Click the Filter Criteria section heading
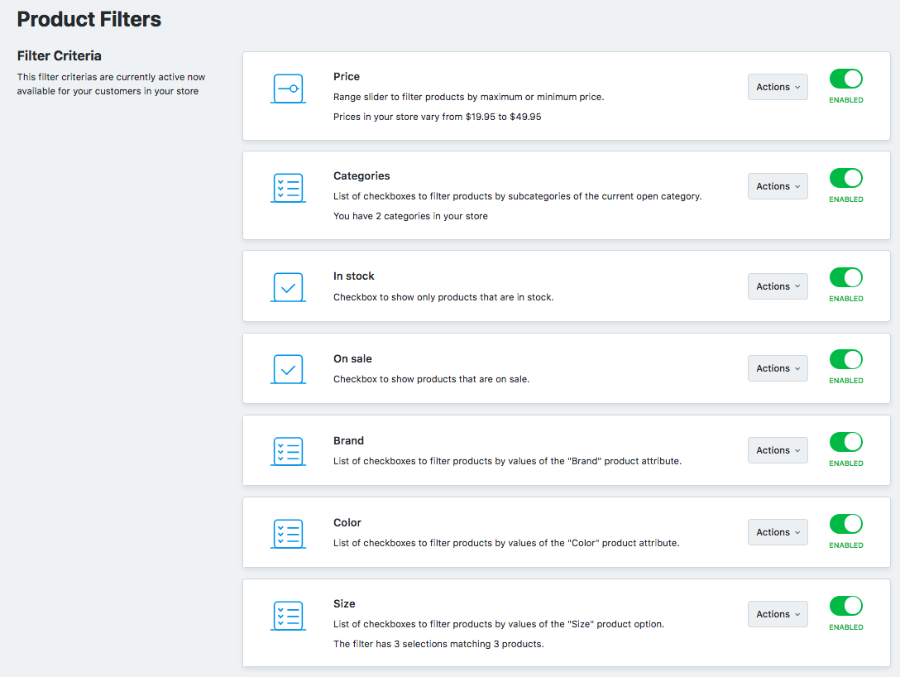The image size is (900, 677). (x=59, y=56)
